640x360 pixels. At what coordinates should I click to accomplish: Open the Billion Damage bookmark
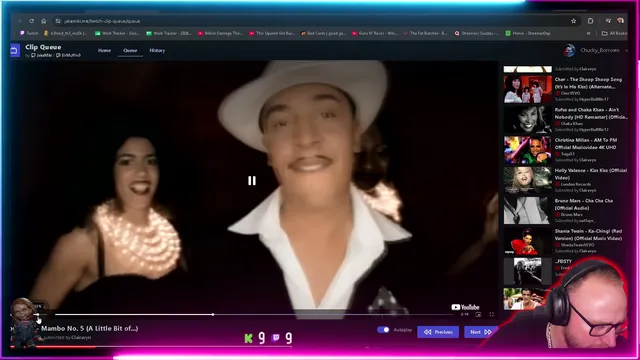click(x=220, y=33)
